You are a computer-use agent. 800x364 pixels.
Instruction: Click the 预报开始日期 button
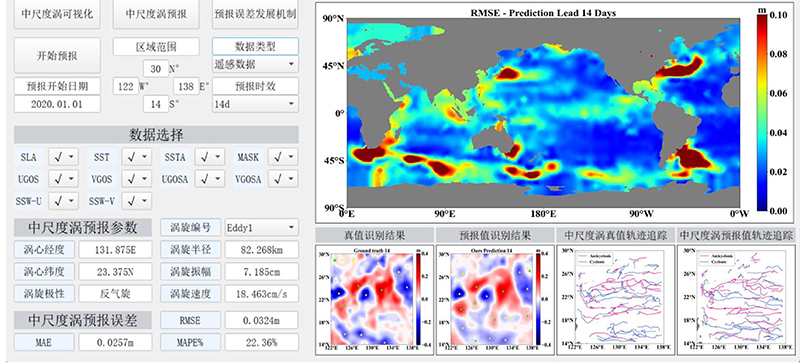coord(57,86)
